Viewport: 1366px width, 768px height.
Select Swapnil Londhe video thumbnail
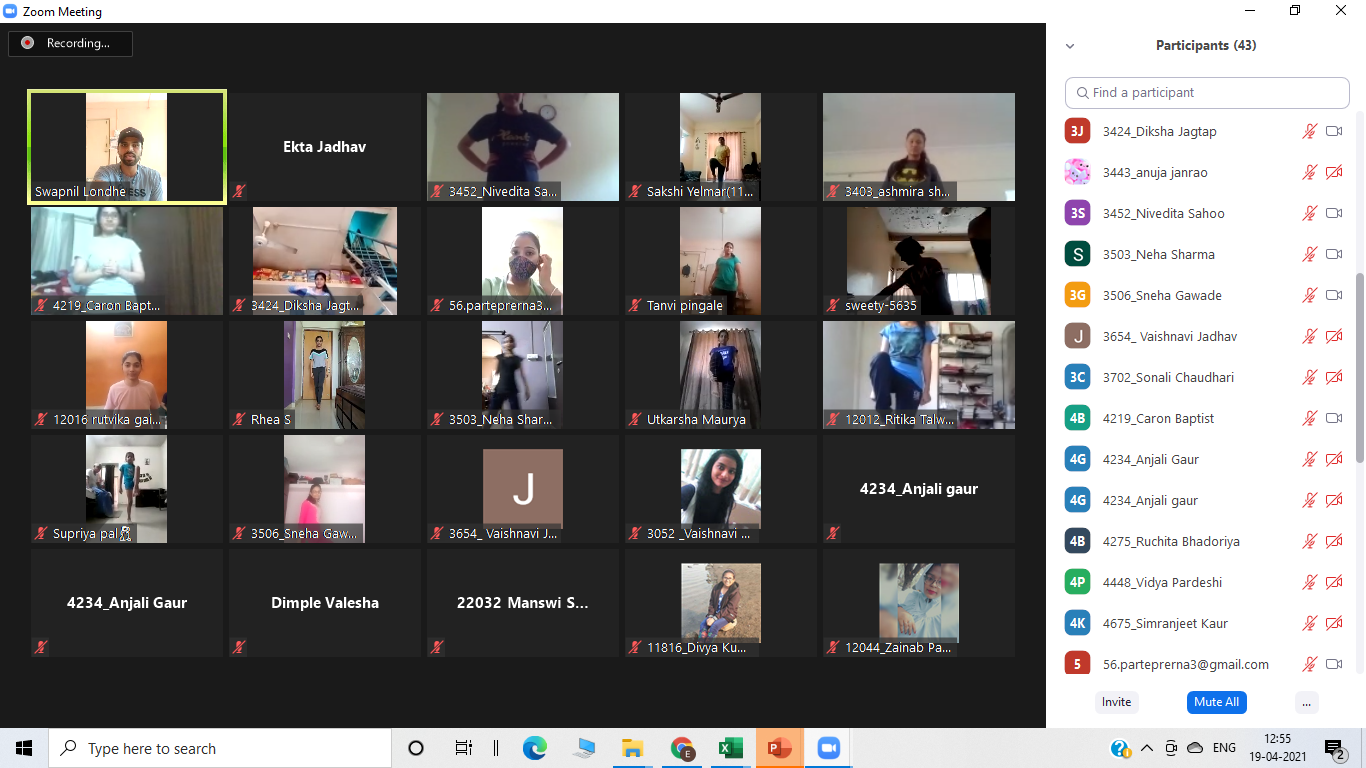tap(127, 147)
